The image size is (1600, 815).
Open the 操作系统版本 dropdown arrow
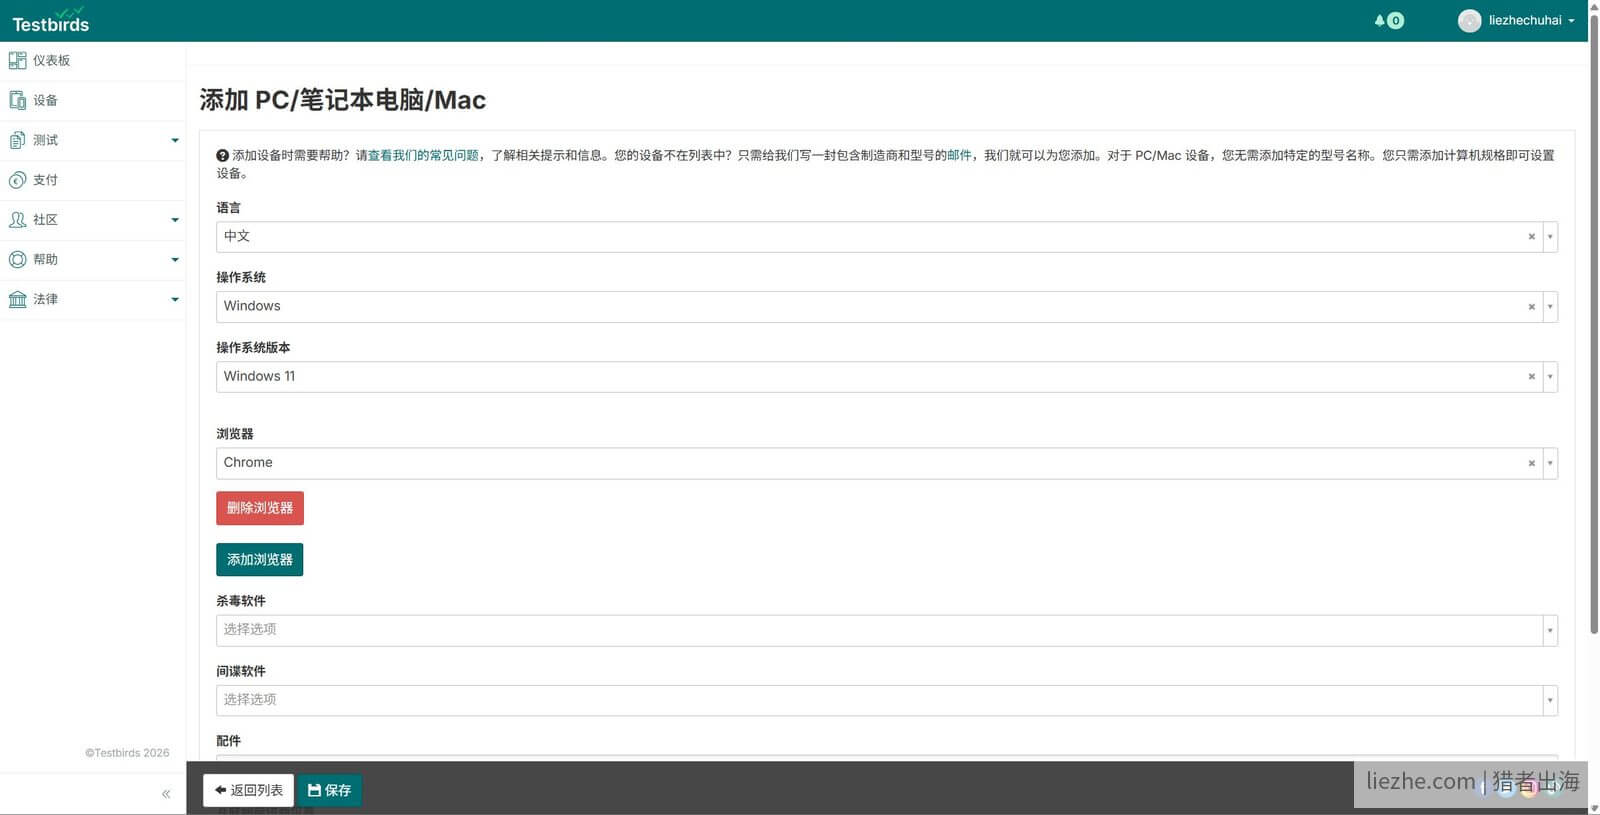point(1550,377)
